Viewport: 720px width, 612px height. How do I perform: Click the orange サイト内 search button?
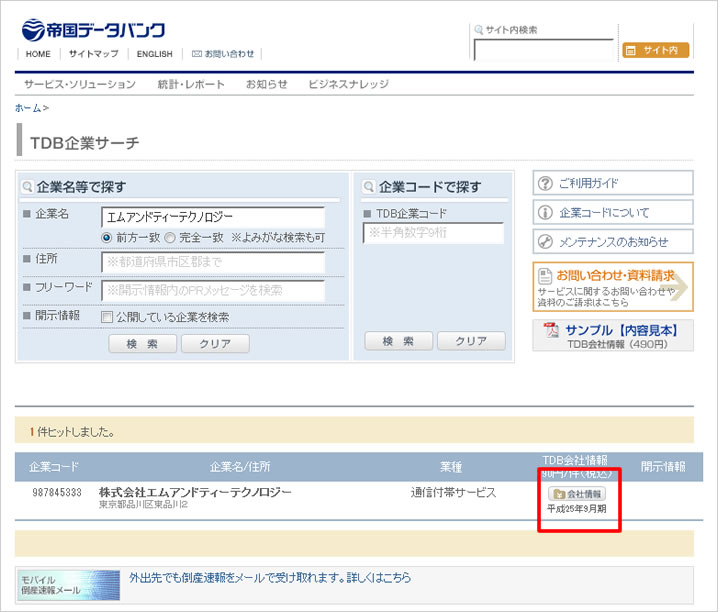coord(656,50)
